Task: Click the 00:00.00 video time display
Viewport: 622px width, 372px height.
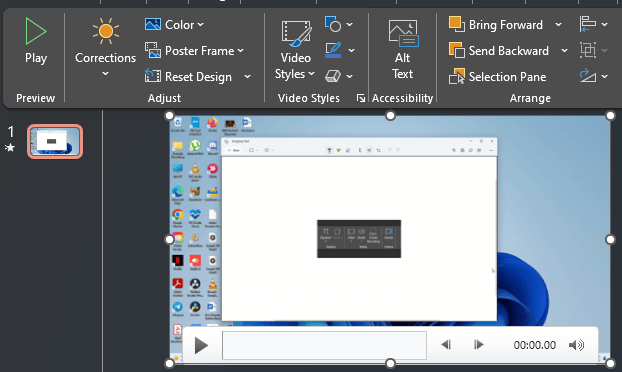Action: pyautogui.click(x=535, y=345)
